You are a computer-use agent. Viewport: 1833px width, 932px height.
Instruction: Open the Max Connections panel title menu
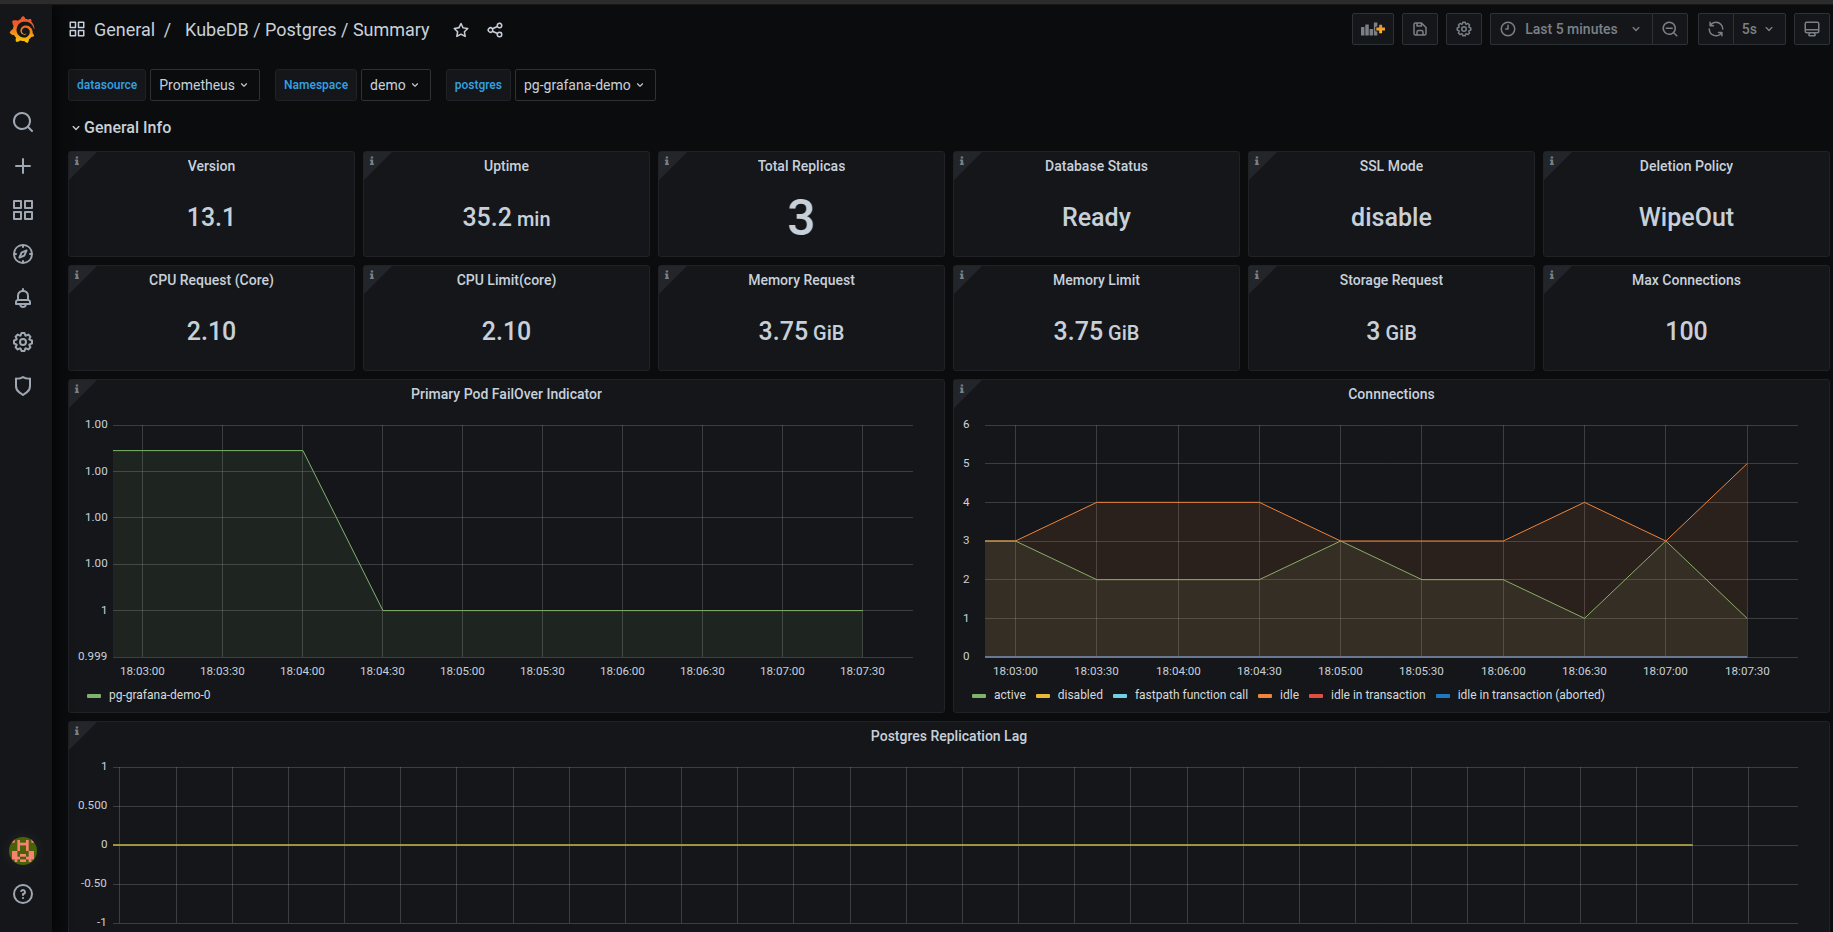pyautogui.click(x=1686, y=280)
